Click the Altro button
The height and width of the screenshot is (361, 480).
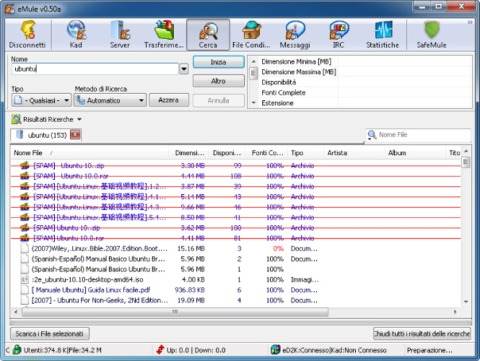click(x=218, y=81)
